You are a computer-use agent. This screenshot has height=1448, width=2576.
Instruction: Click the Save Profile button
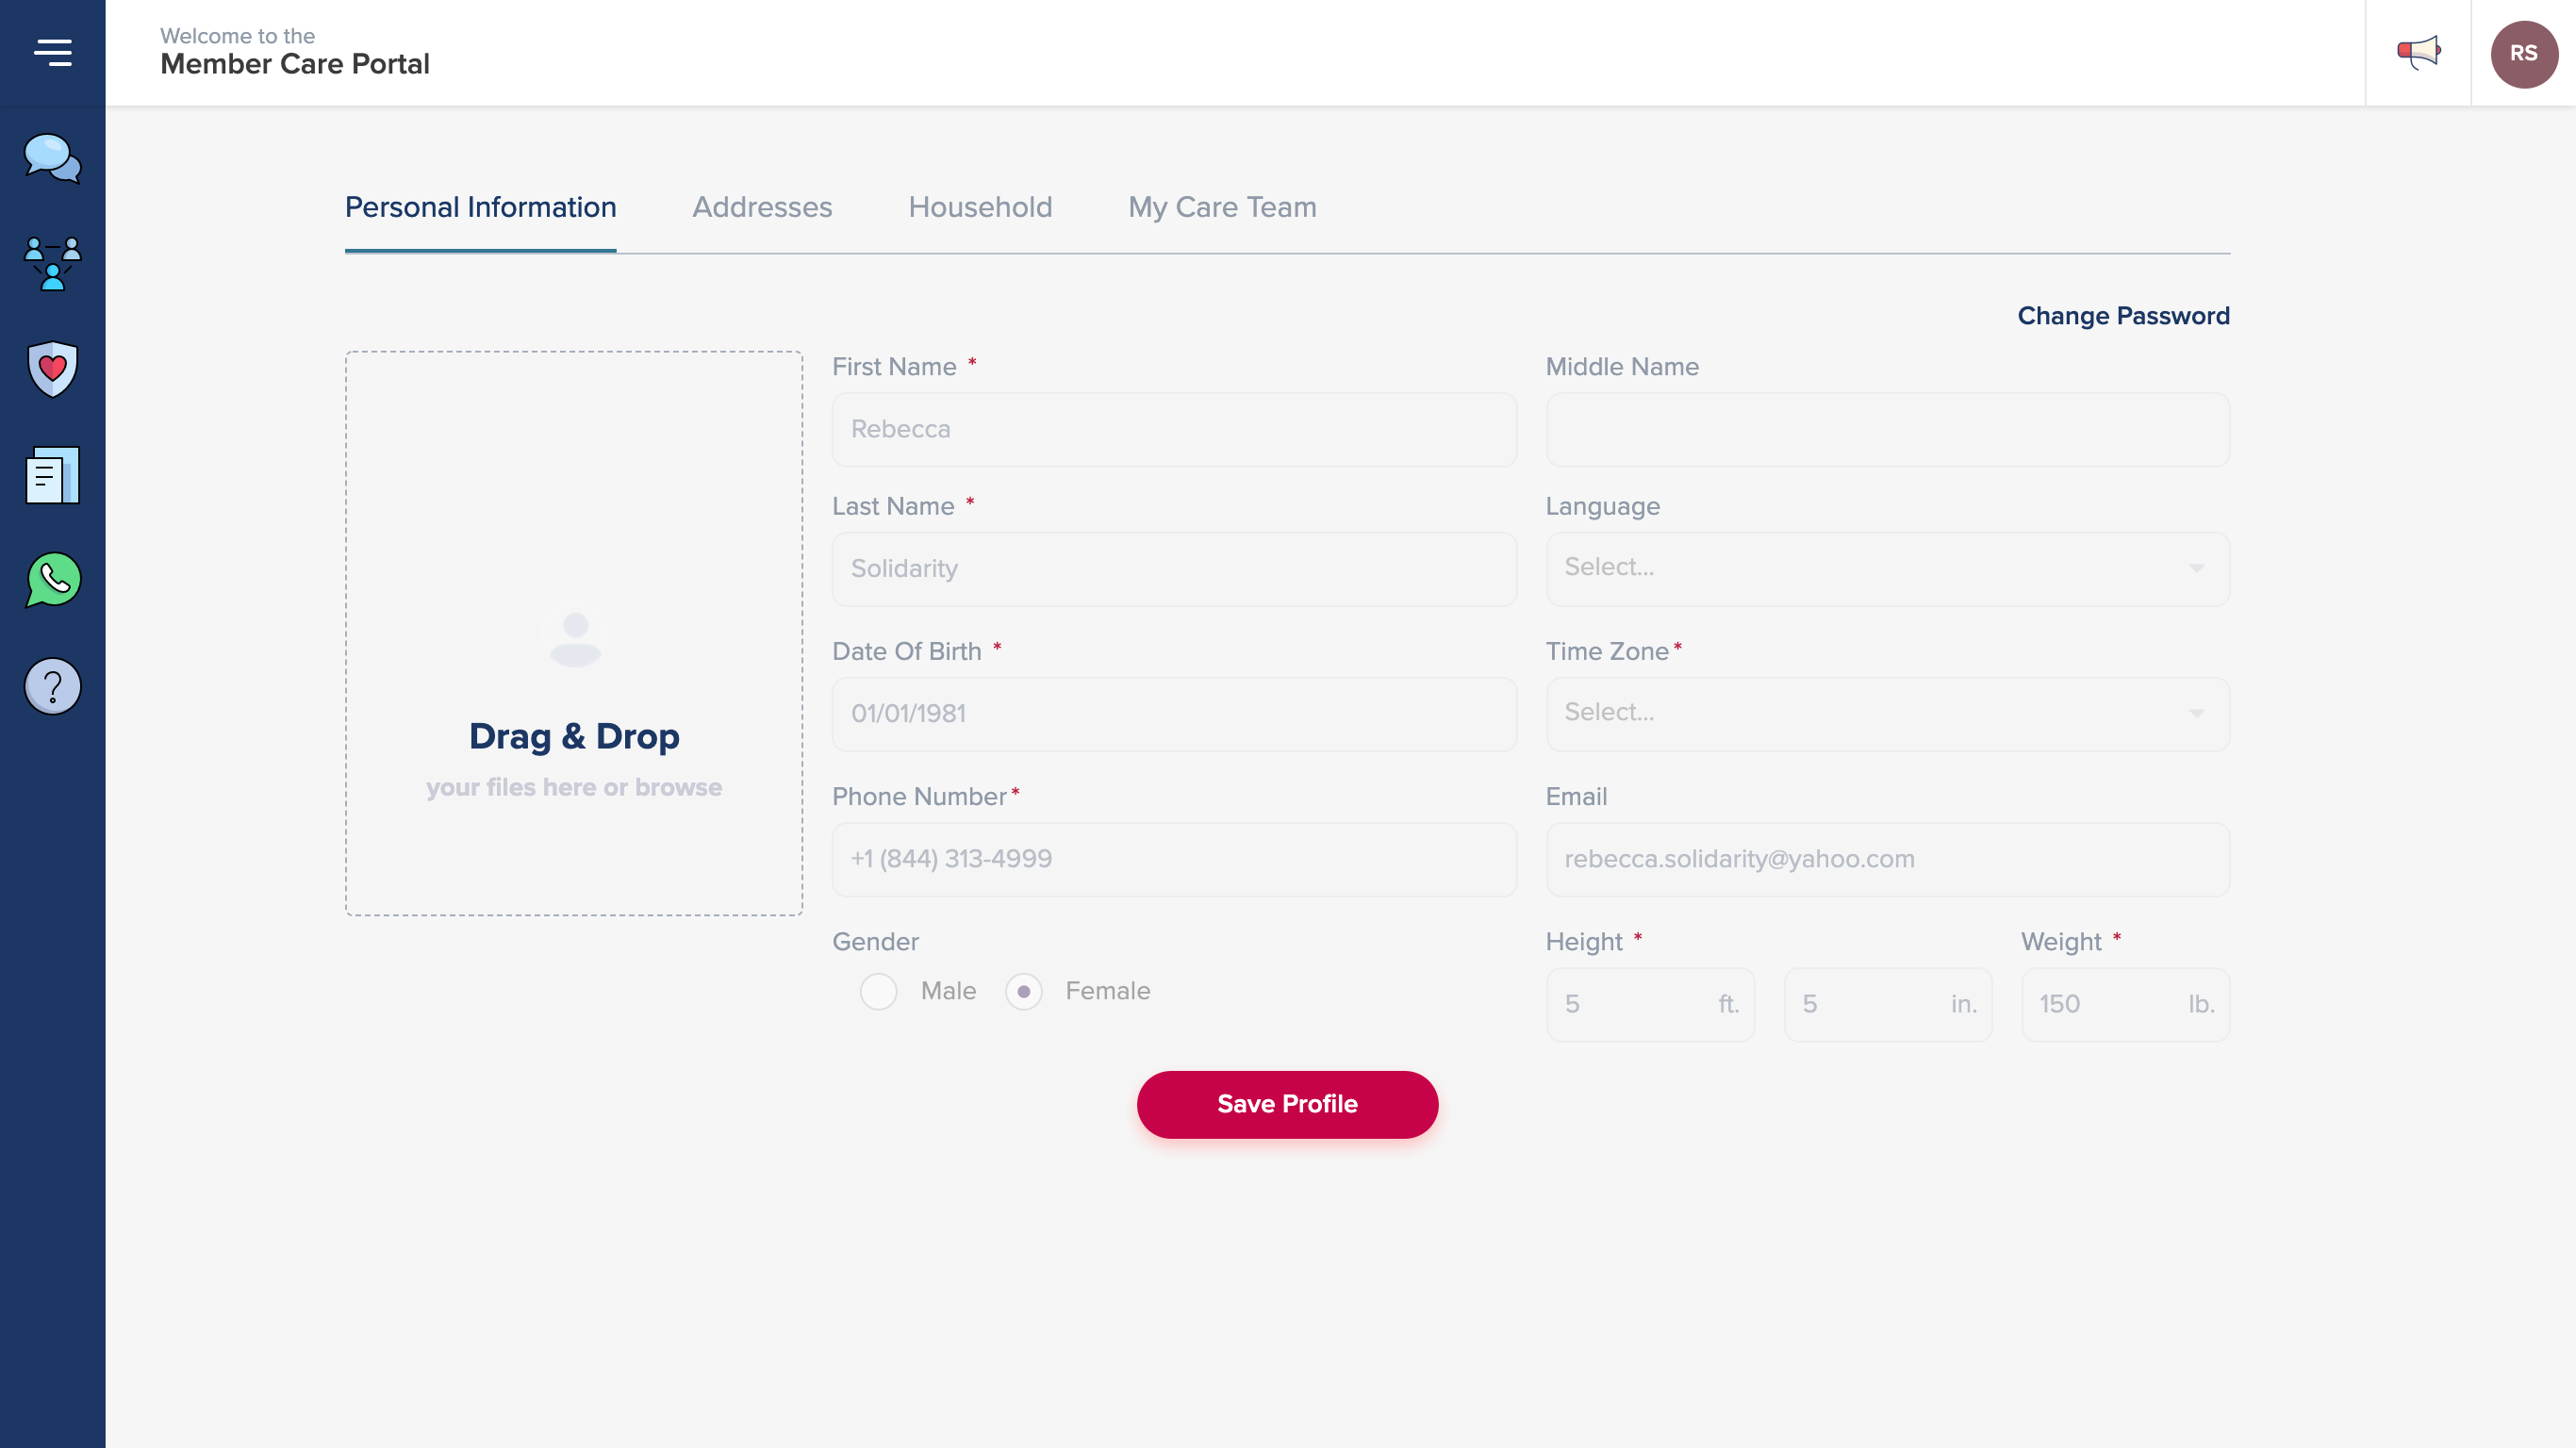point(1287,1104)
